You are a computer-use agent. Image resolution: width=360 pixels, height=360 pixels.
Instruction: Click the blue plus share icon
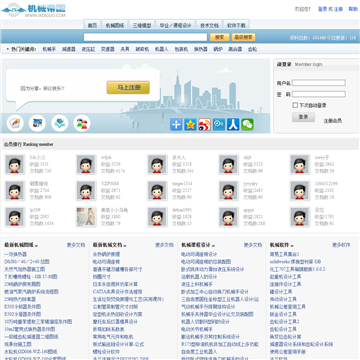(176, 124)
